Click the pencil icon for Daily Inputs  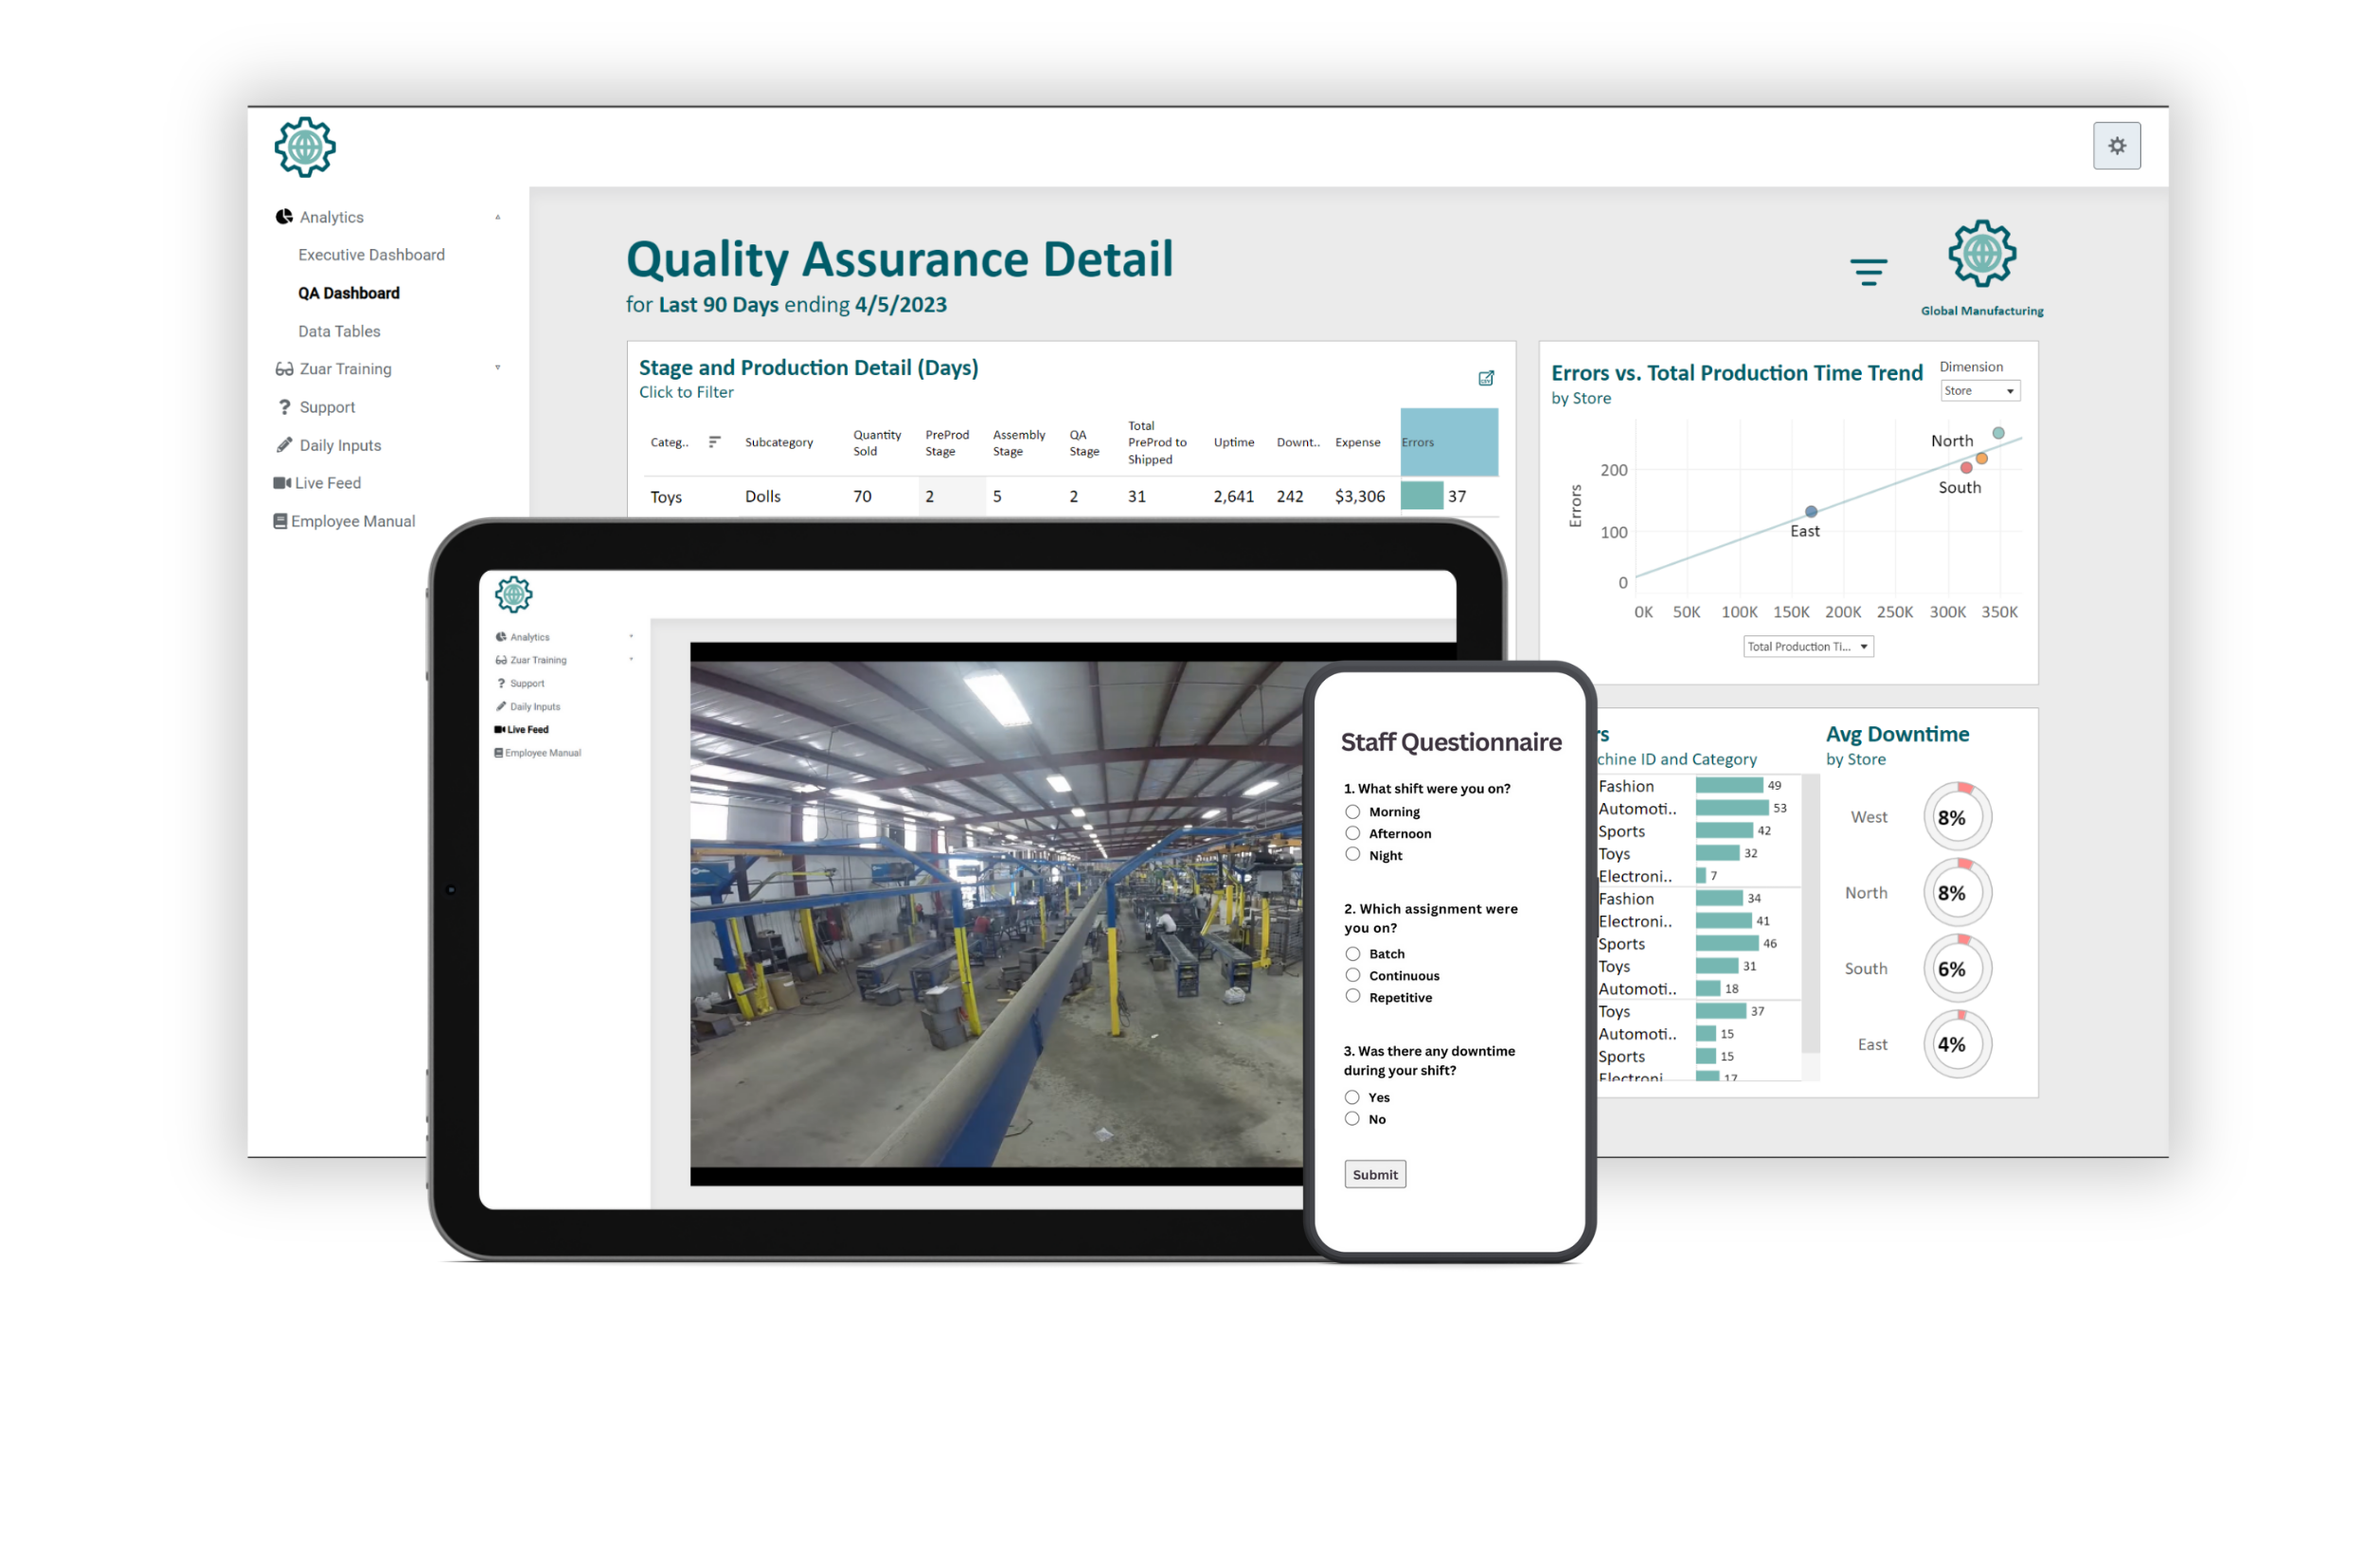pos(284,445)
